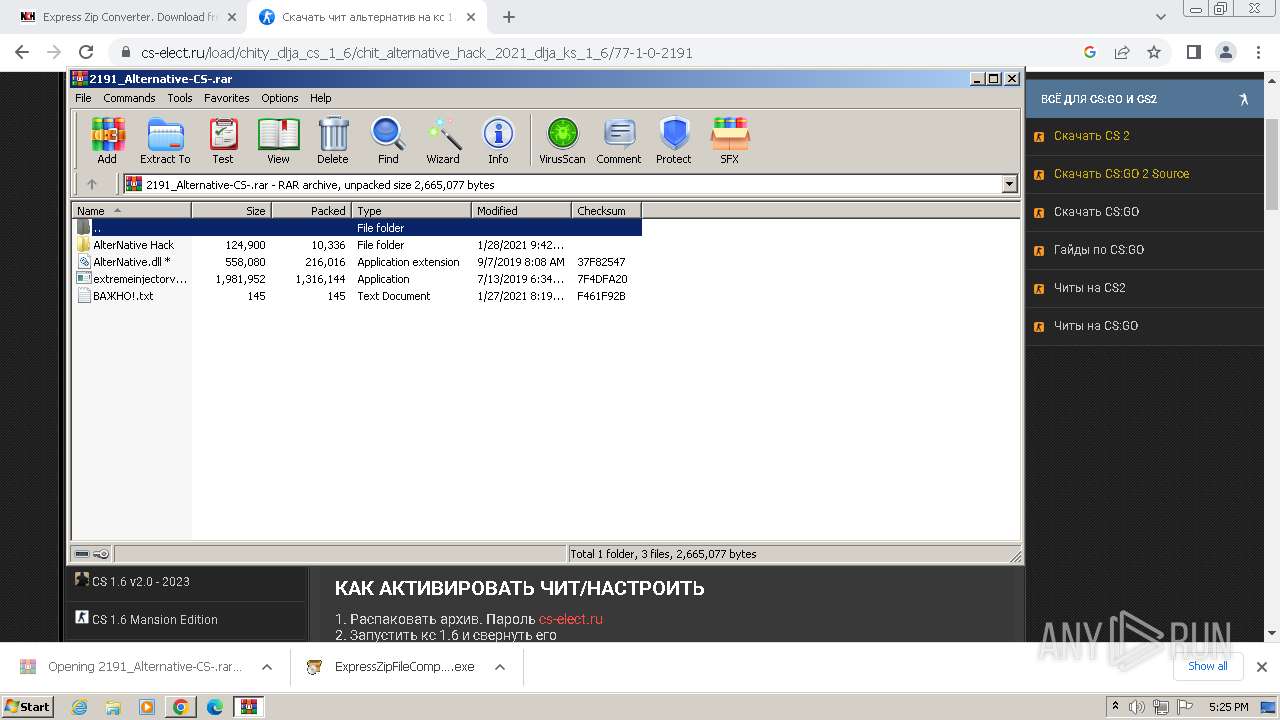The width and height of the screenshot is (1280, 720).
Task: Launch the Wizard tool
Action: click(x=443, y=141)
